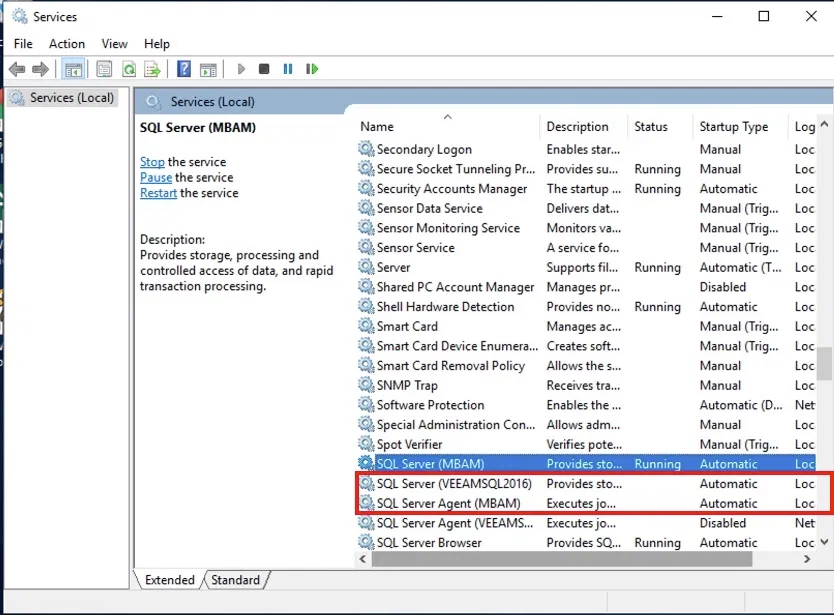The image size is (834, 615).
Task: Click the vertical scrollbar thumb
Action: click(824, 364)
